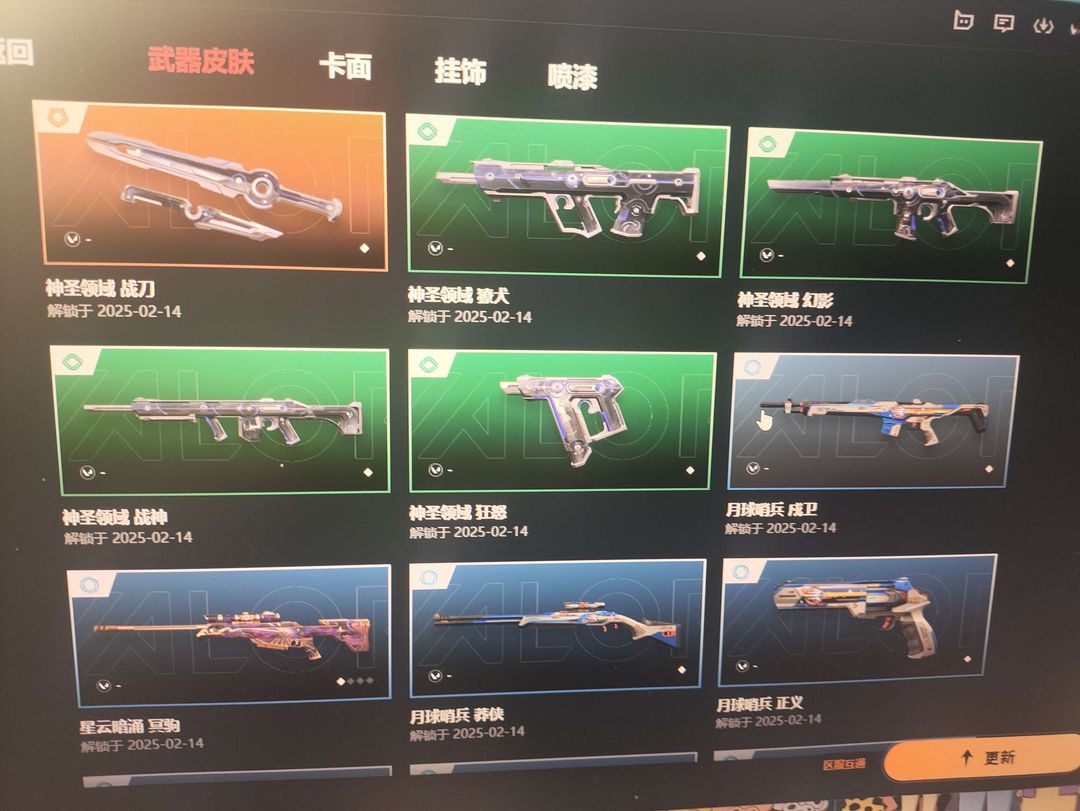
Task: Open the 神圣领域 战刀 knife skin card
Action: click(x=211, y=185)
